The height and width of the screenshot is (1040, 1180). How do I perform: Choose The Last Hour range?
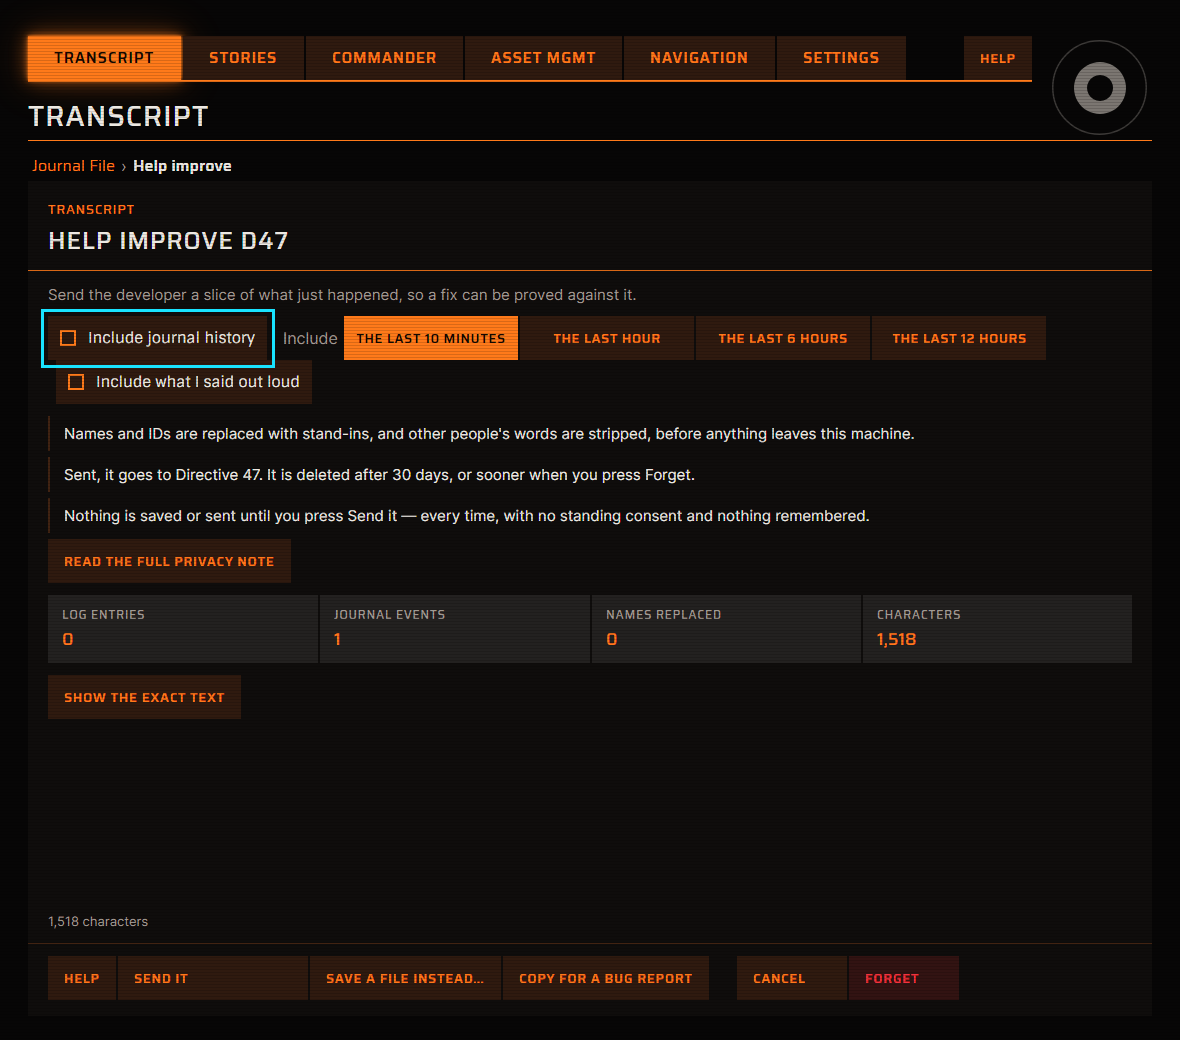(x=607, y=338)
